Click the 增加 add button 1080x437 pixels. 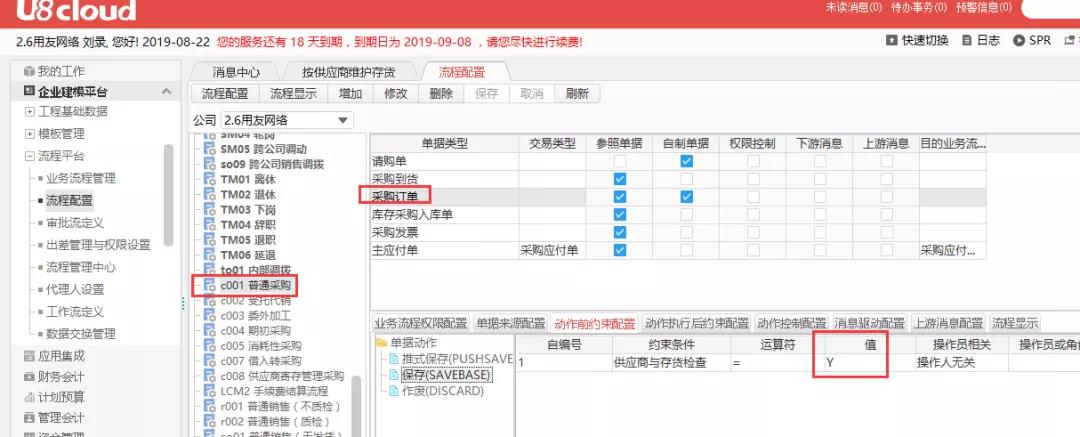[x=350, y=94]
